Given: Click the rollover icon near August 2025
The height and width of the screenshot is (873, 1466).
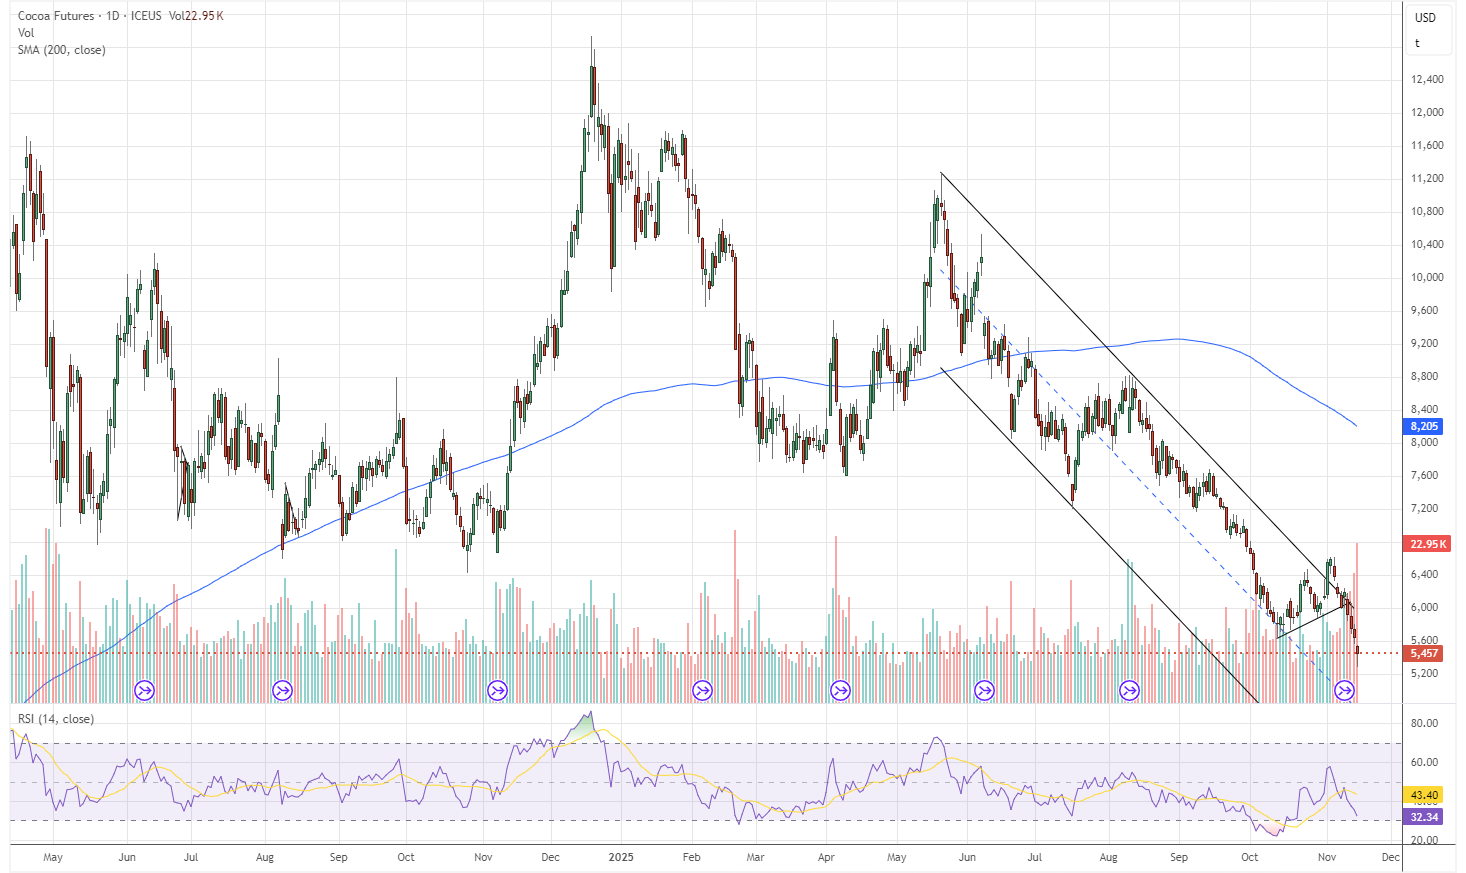Looking at the screenshot, I should [x=1129, y=690].
